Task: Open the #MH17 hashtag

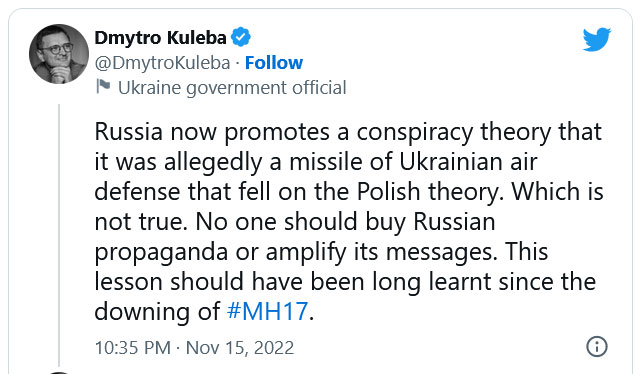Action: tap(267, 311)
